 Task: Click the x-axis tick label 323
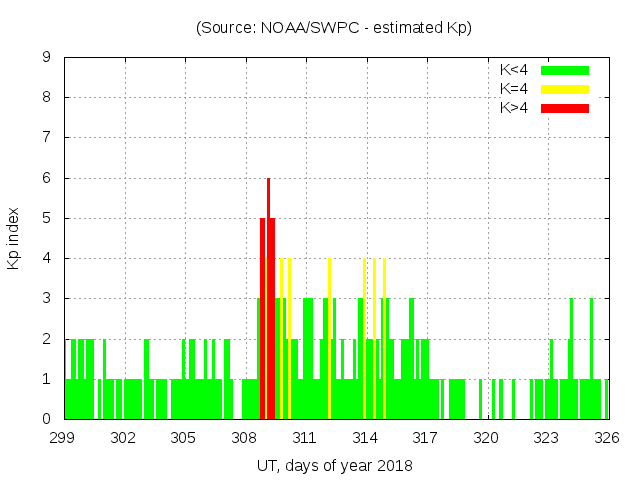pos(546,438)
